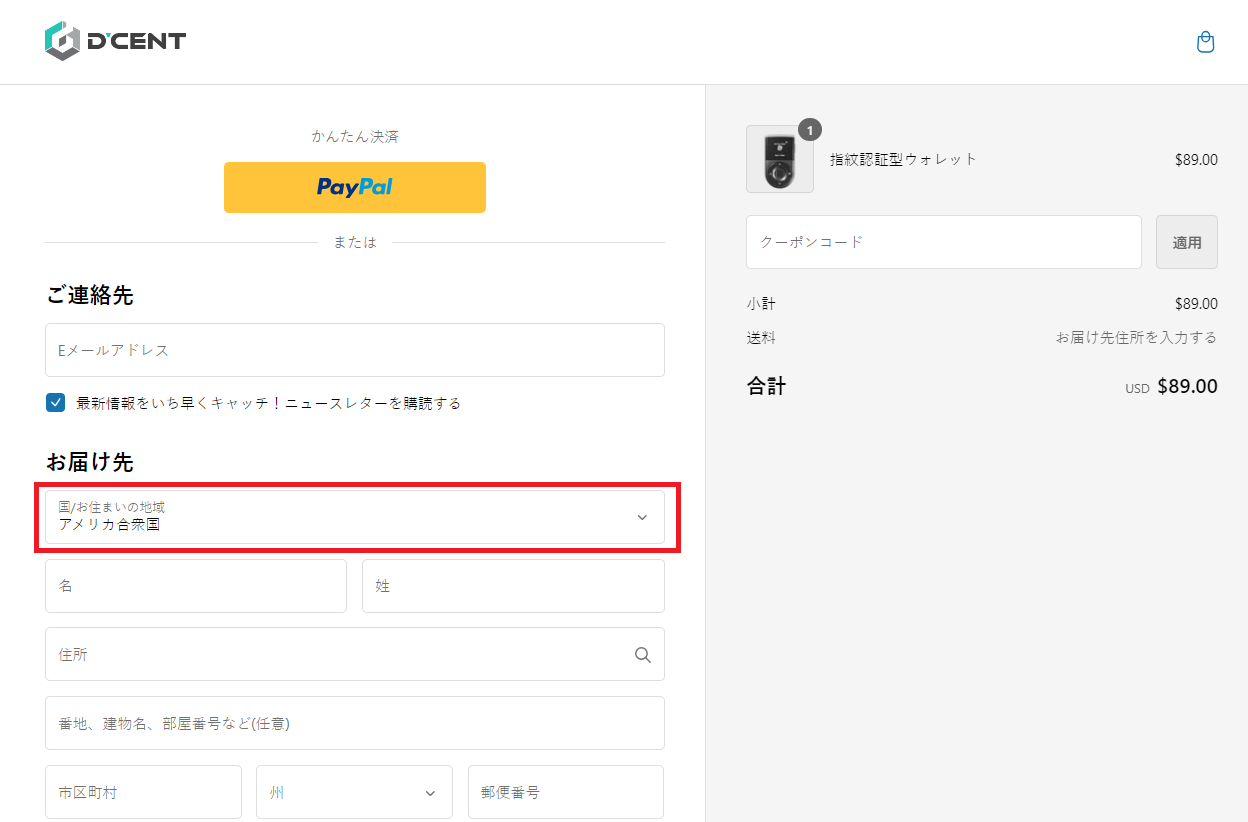Pay with the PayPal button
The image size is (1248, 822).
click(355, 187)
